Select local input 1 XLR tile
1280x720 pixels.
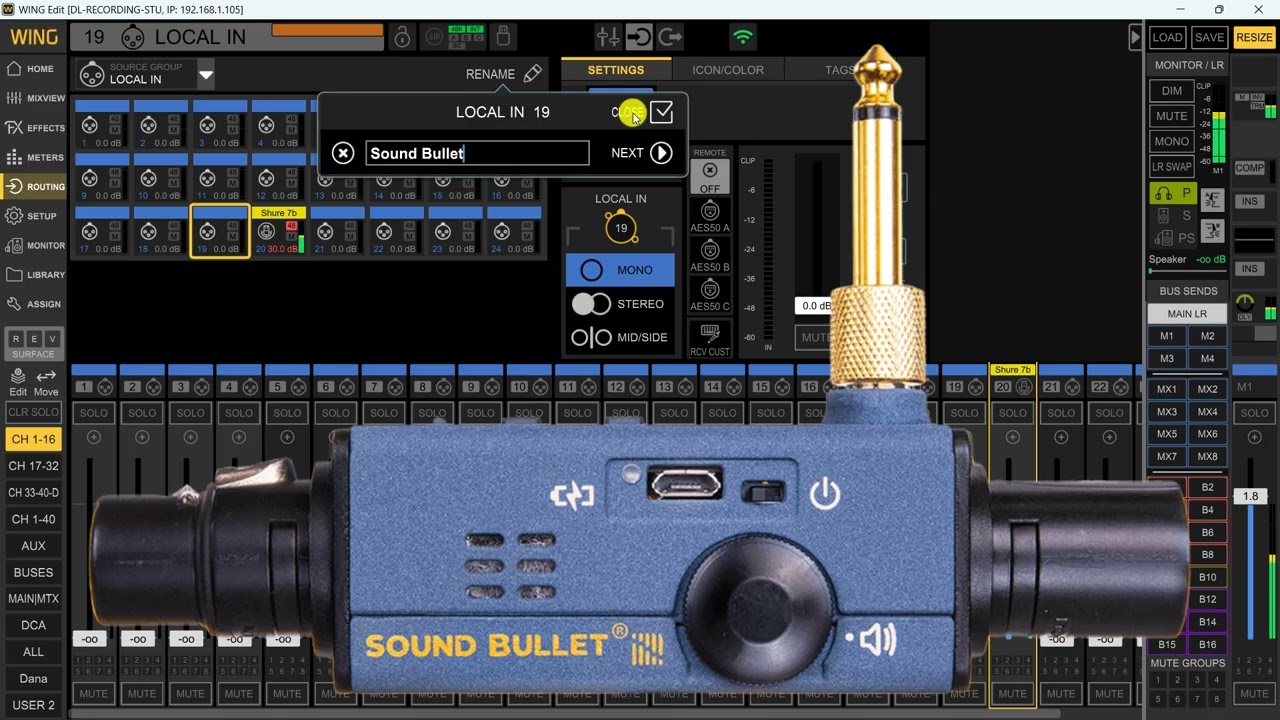(101, 126)
